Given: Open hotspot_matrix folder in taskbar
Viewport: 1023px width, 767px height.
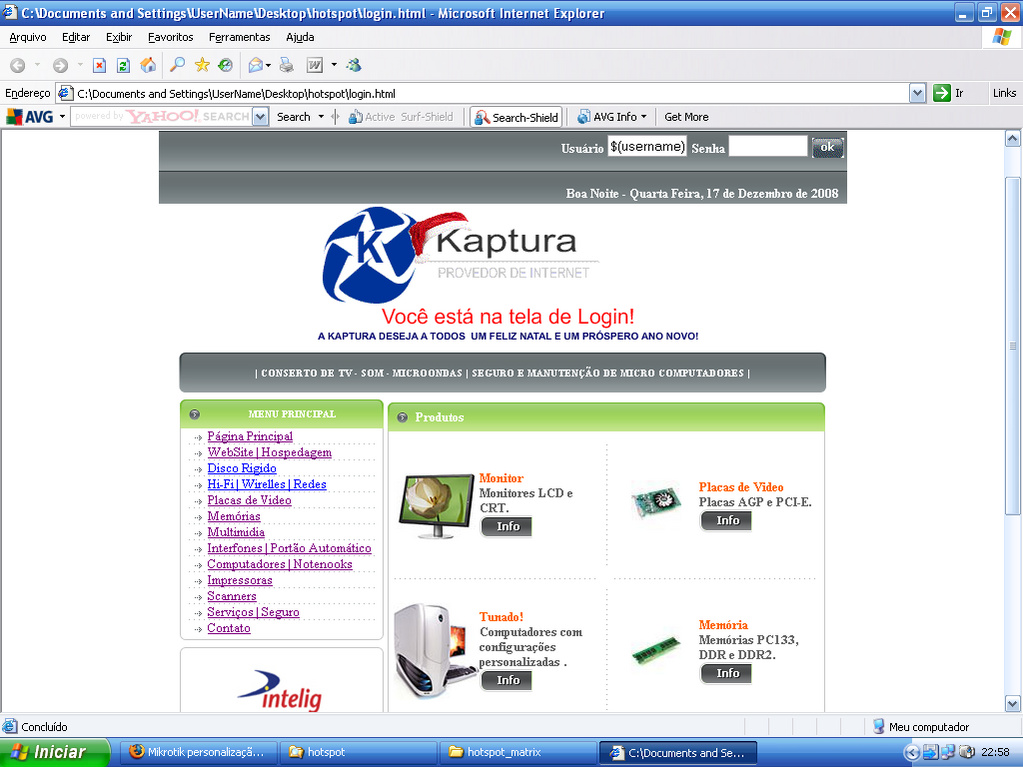Looking at the screenshot, I should [518, 752].
